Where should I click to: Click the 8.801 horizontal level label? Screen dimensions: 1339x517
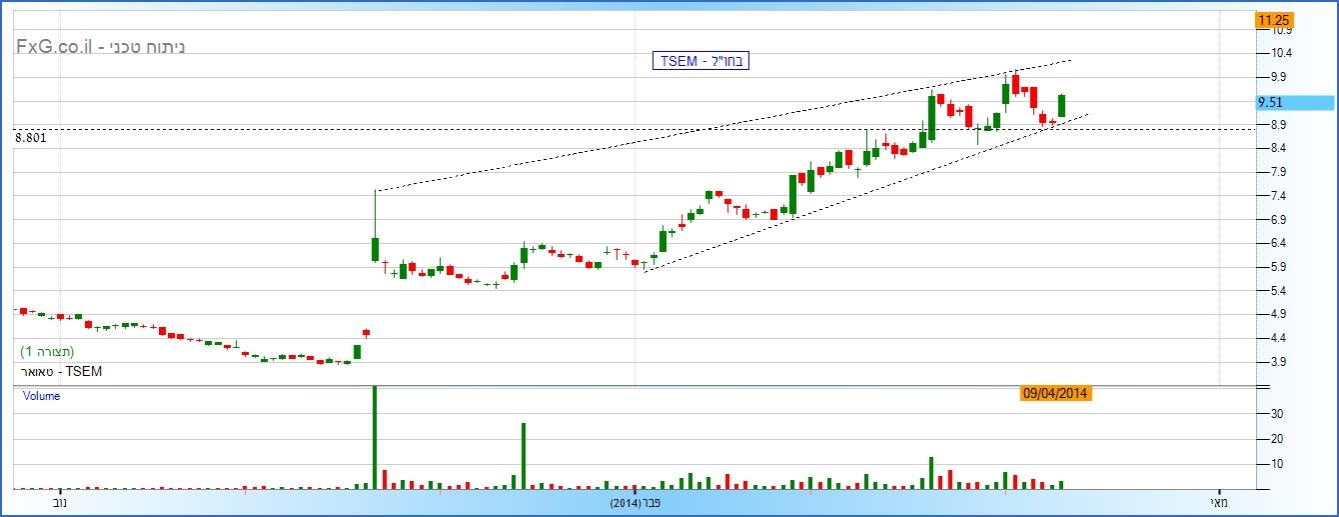point(31,138)
